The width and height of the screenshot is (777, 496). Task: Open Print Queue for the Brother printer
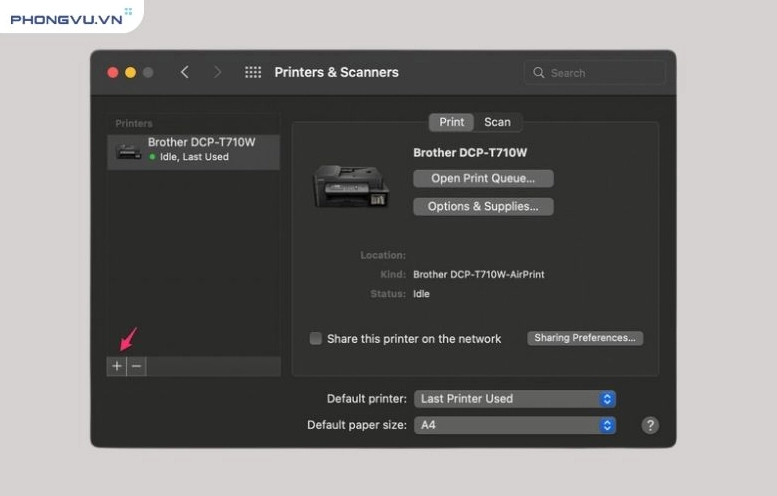pyautogui.click(x=483, y=179)
